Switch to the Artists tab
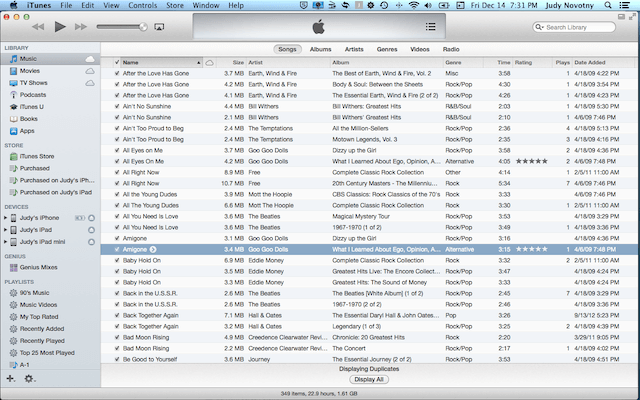 (354, 49)
